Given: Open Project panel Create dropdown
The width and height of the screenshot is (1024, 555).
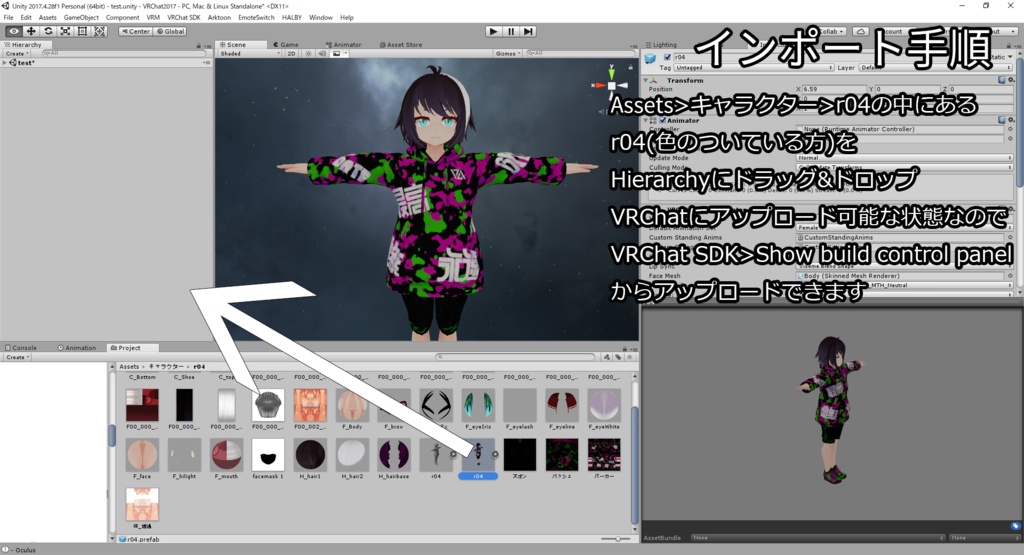Looking at the screenshot, I should click(x=16, y=357).
